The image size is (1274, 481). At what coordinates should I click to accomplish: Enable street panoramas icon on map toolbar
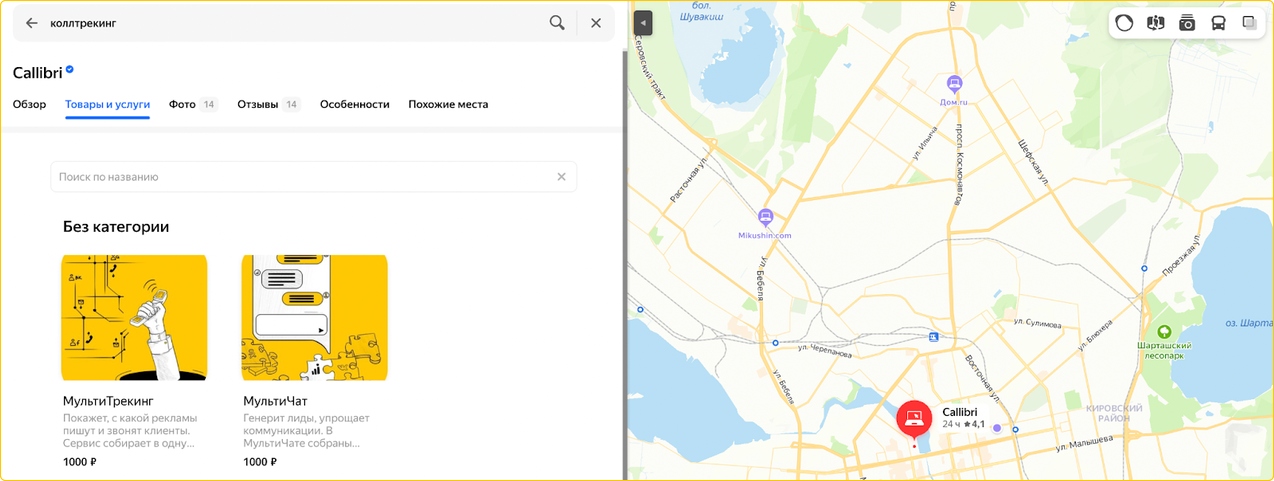pyautogui.click(x=1155, y=23)
